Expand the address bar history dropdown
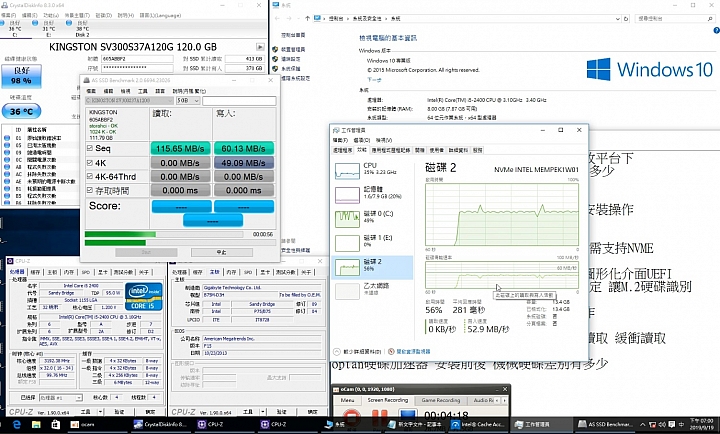 (x=618, y=19)
